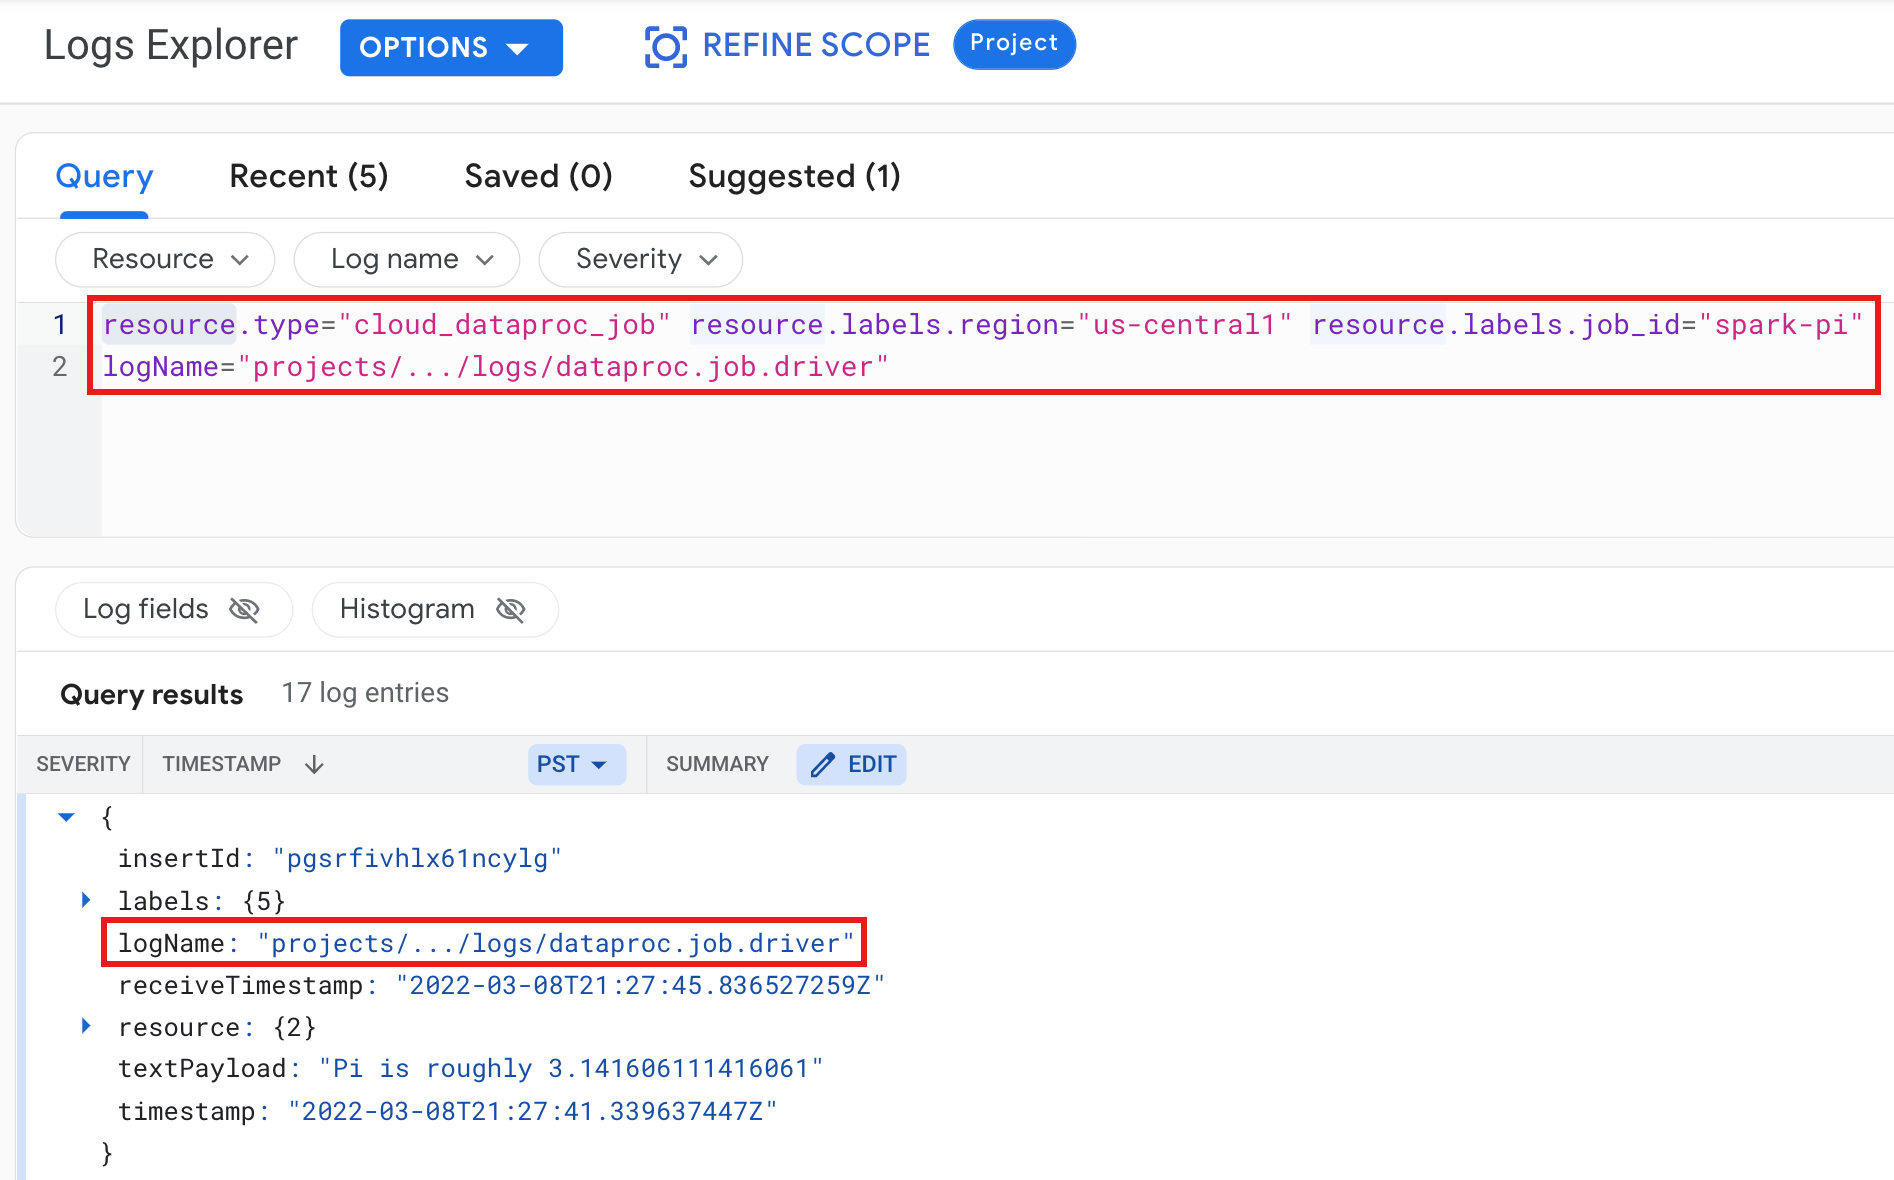Viewport: 1894px width, 1180px height.
Task: Open the Severity filter dropdown
Action: point(640,260)
